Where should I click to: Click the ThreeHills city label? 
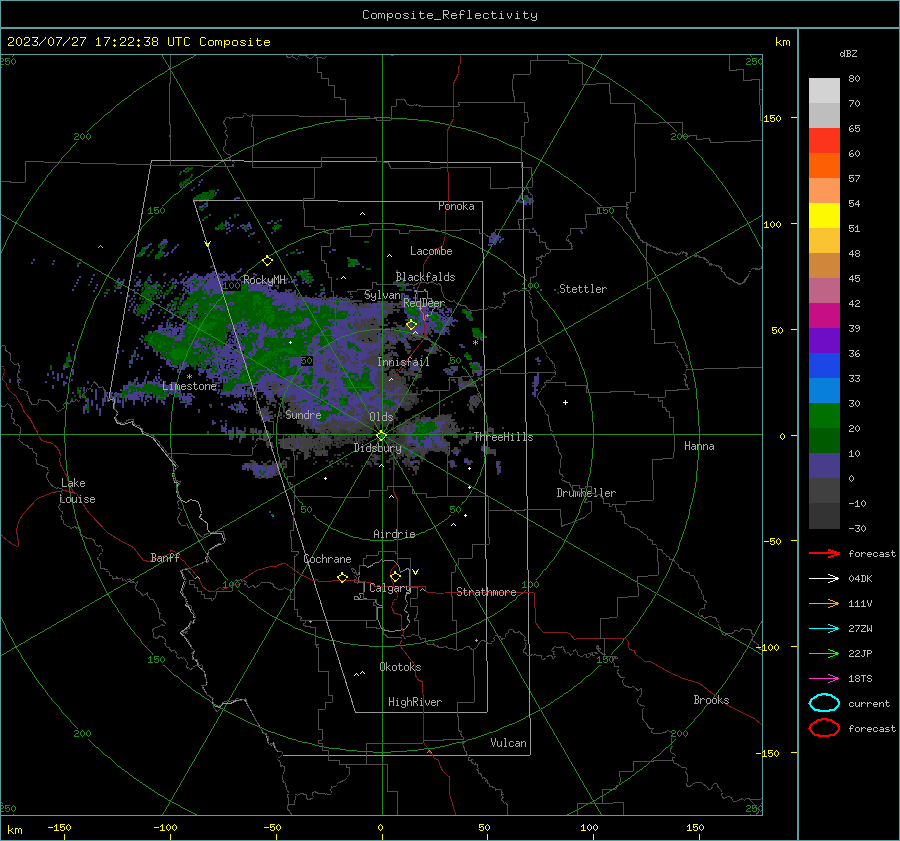tap(503, 437)
